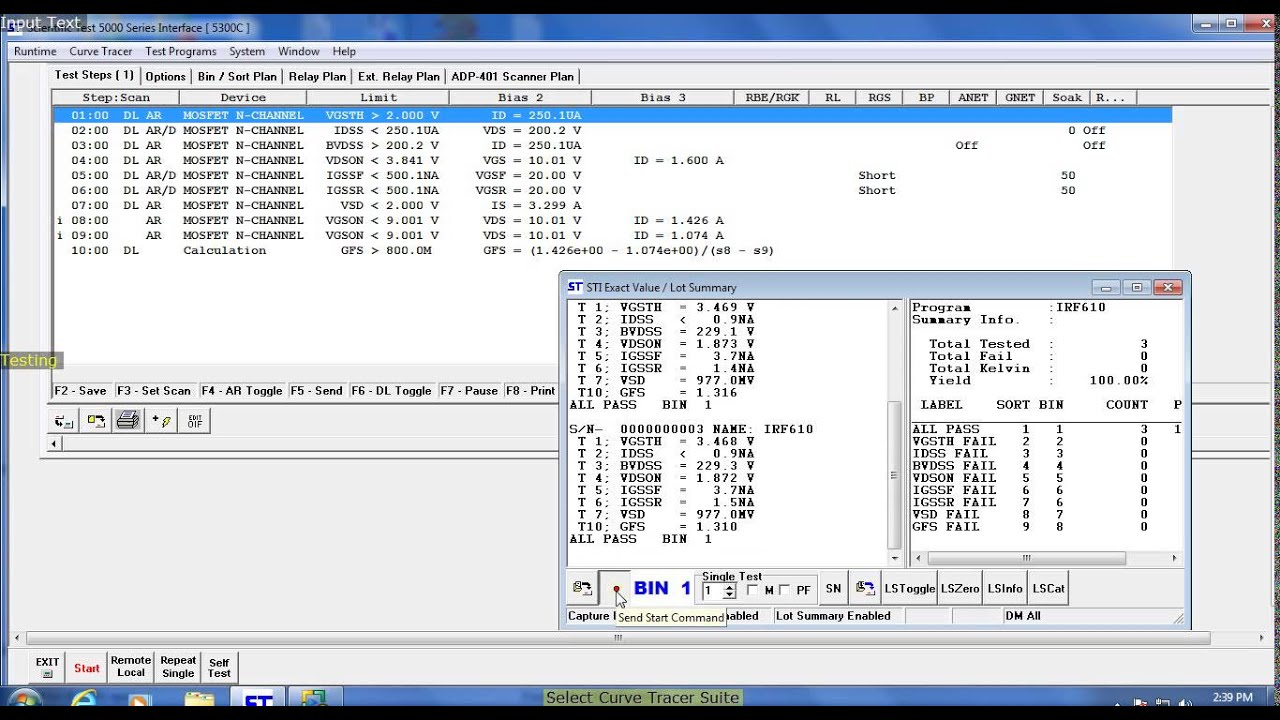Click the Device column header
Image resolution: width=1280 pixels, height=720 pixels.
click(x=243, y=97)
